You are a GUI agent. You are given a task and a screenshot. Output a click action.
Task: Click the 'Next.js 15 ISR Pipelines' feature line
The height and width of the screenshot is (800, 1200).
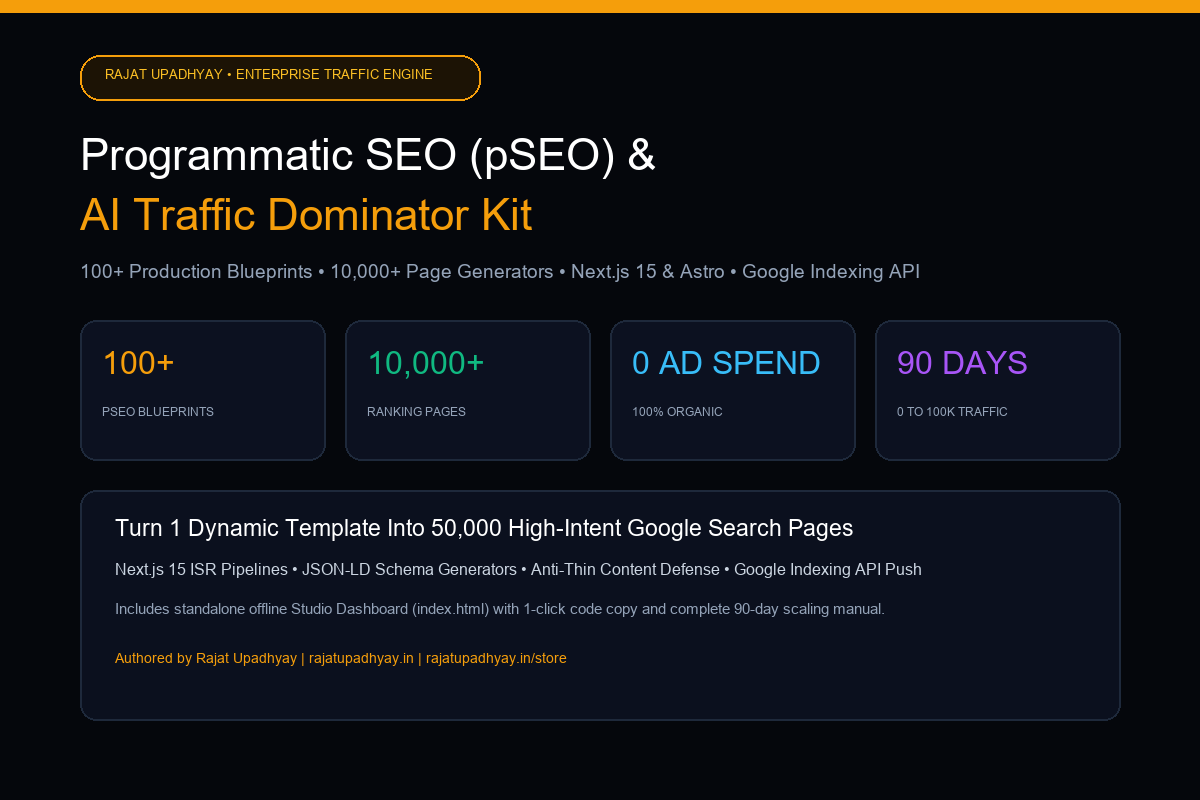[x=518, y=570]
